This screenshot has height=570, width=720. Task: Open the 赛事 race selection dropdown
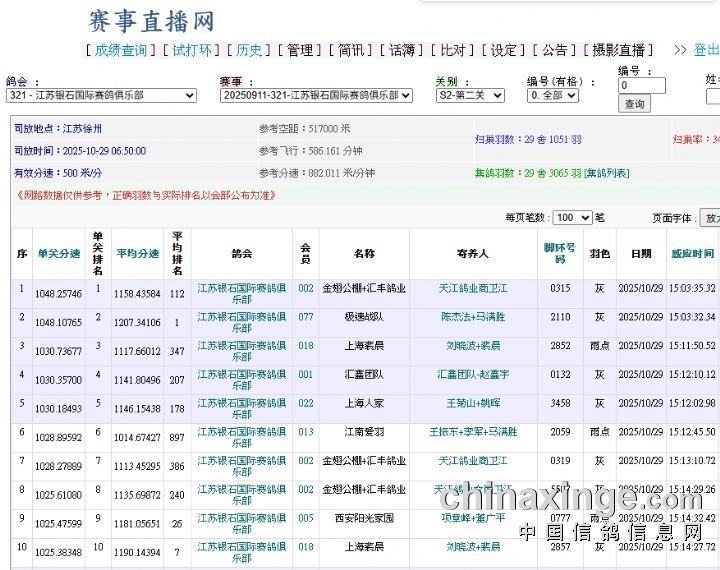point(317,96)
